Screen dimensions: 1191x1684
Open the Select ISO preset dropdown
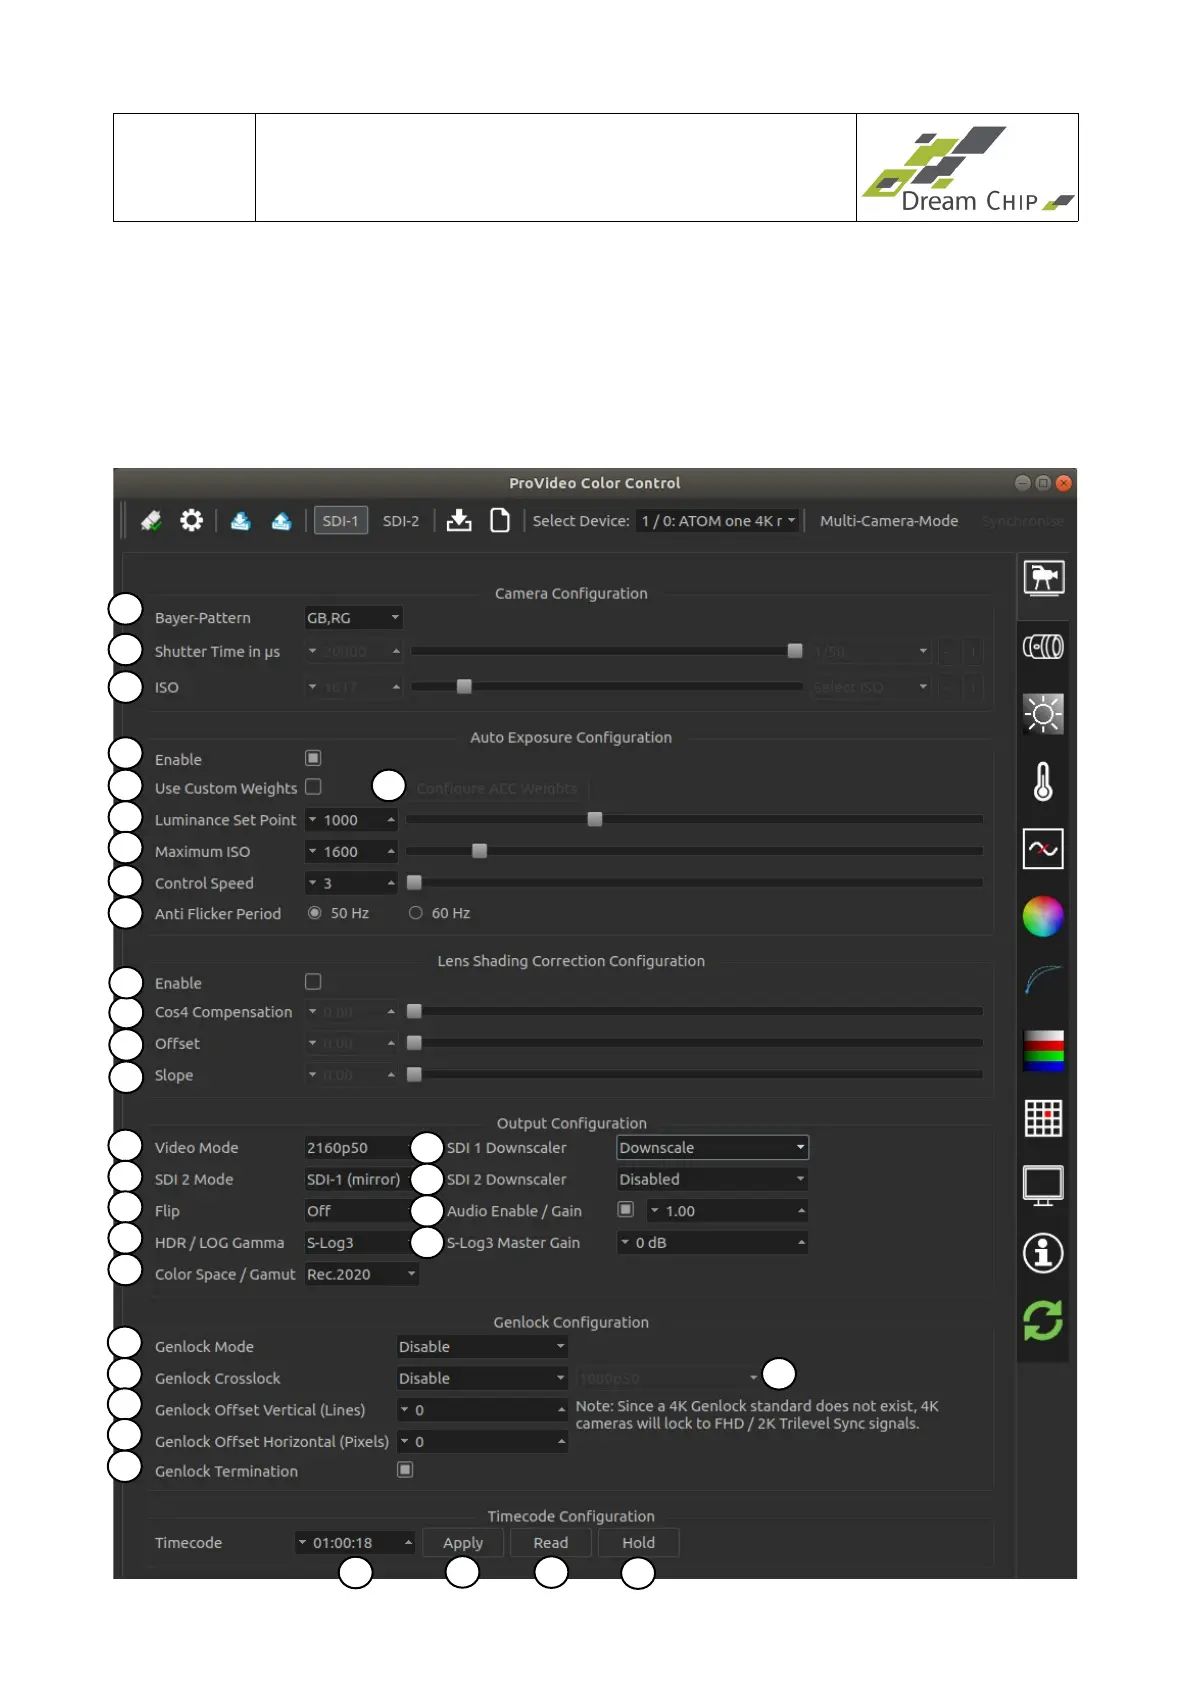(871, 688)
